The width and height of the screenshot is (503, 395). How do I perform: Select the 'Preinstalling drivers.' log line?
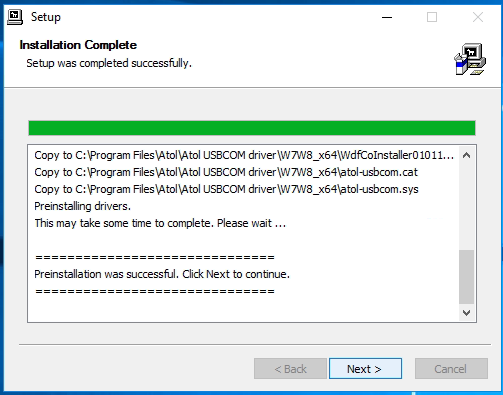(x=82, y=206)
